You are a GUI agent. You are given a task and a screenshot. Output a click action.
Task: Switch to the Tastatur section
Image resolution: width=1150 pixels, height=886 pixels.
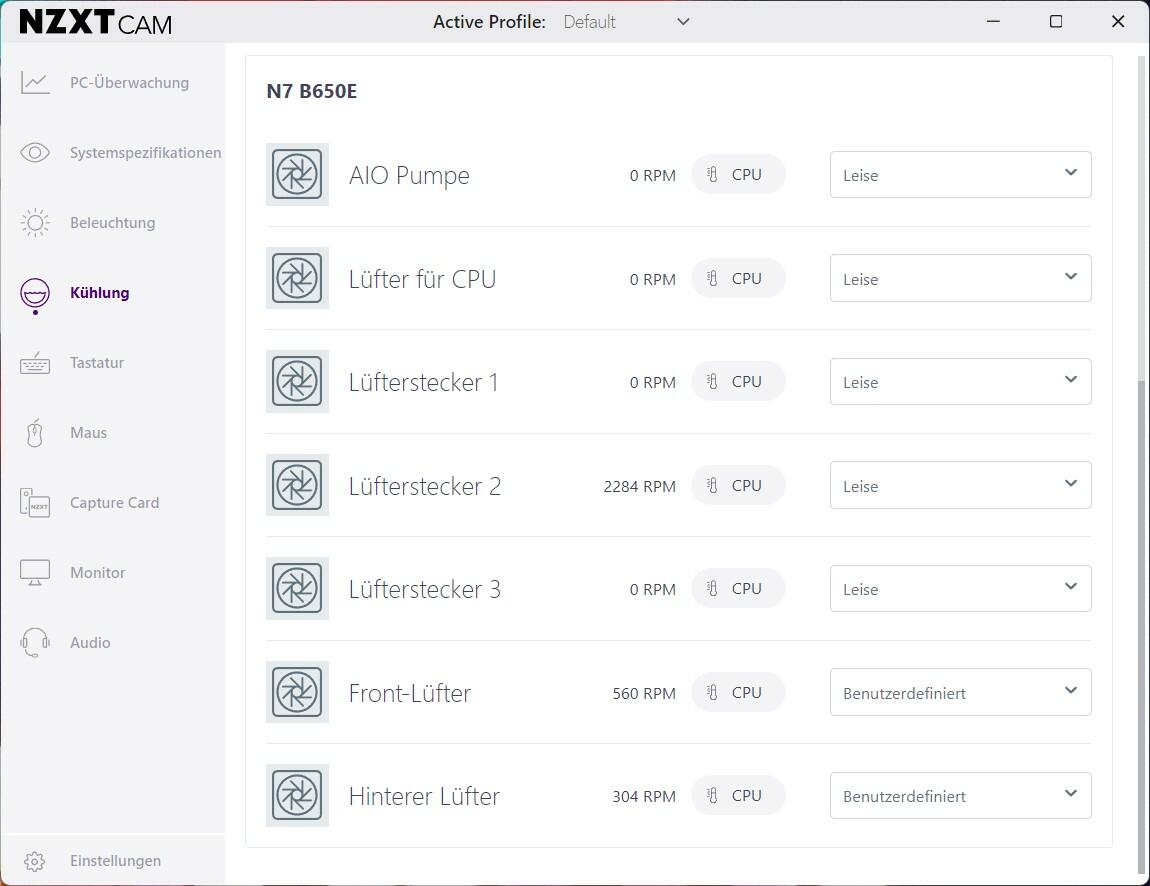97,363
